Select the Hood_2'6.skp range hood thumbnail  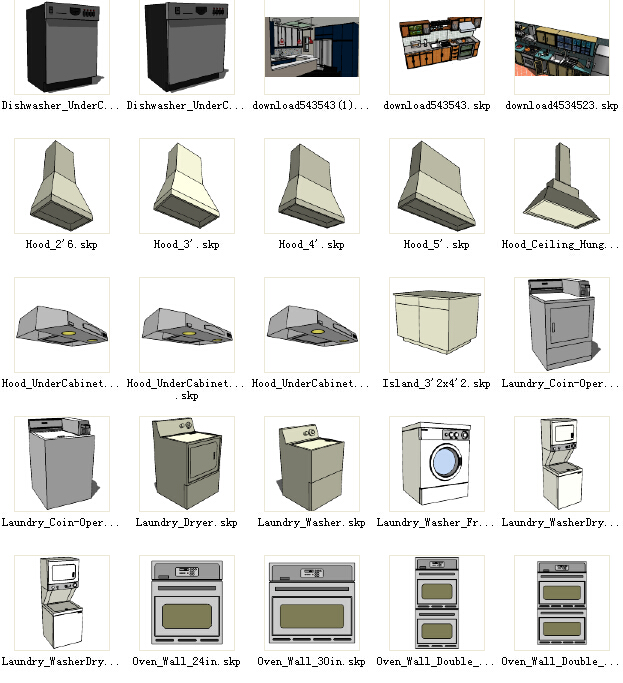62,186
